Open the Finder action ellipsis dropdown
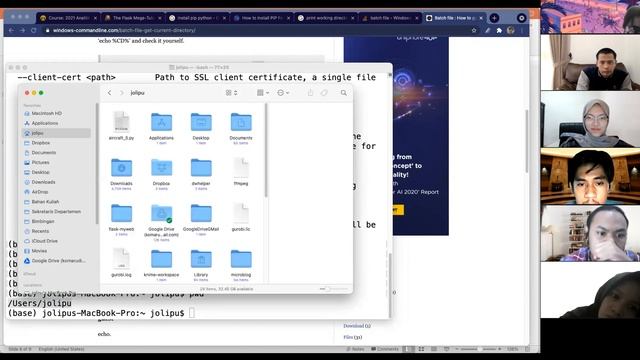Image resolution: width=640 pixels, height=360 pixels. (283, 93)
